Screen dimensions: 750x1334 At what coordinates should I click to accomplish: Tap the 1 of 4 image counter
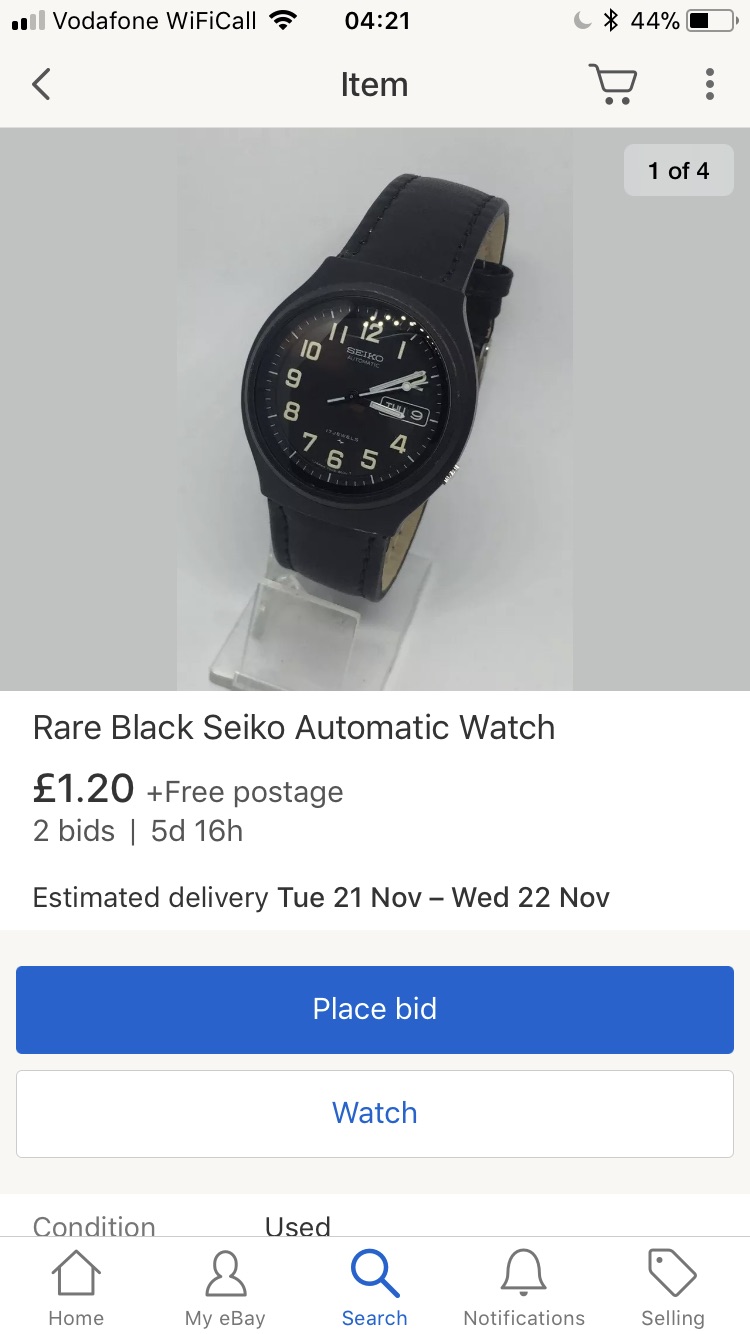(679, 171)
